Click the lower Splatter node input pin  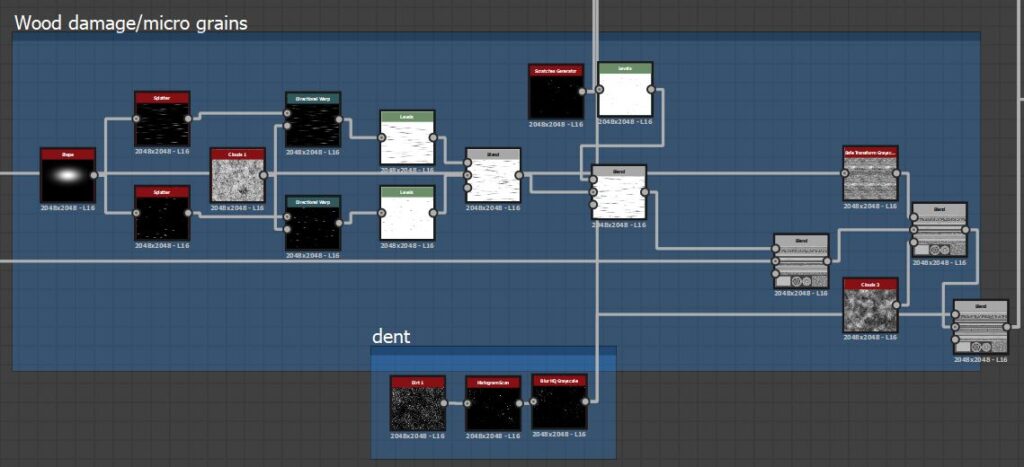(x=136, y=213)
